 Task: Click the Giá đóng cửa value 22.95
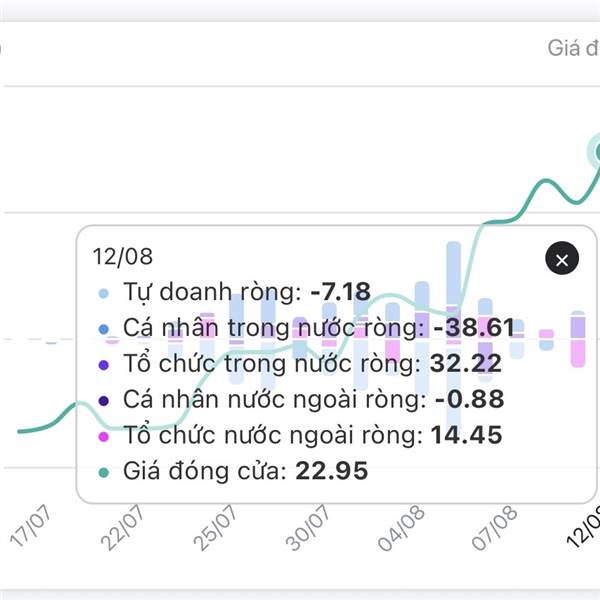(x=331, y=471)
